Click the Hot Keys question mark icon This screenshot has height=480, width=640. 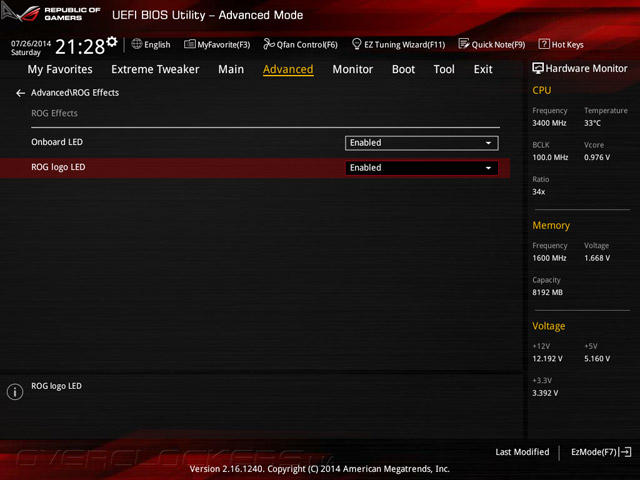[544, 44]
